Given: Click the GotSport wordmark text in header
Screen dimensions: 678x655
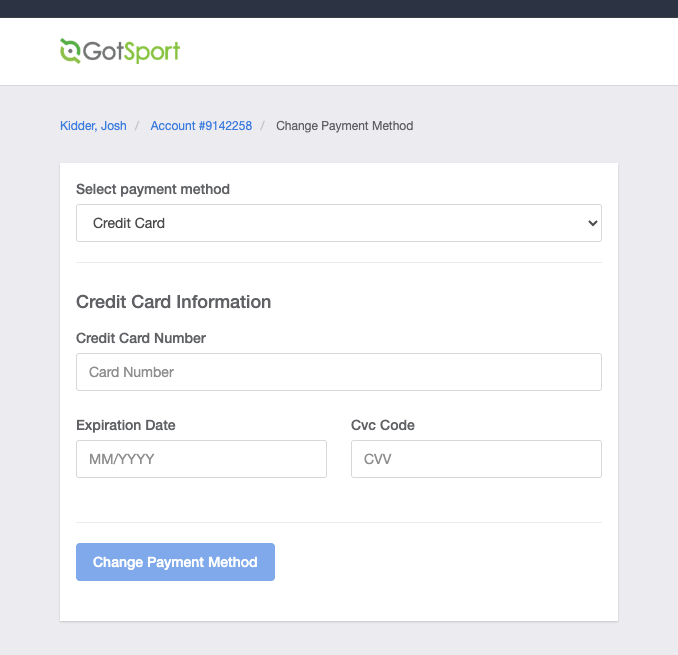Looking at the screenshot, I should [131, 50].
